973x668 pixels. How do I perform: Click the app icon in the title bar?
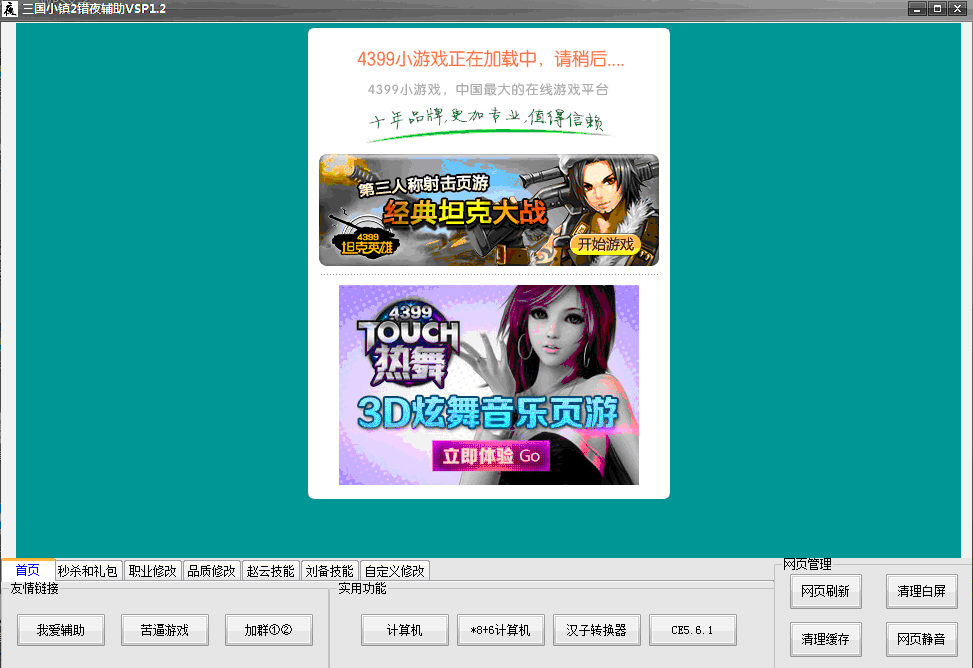click(9, 9)
